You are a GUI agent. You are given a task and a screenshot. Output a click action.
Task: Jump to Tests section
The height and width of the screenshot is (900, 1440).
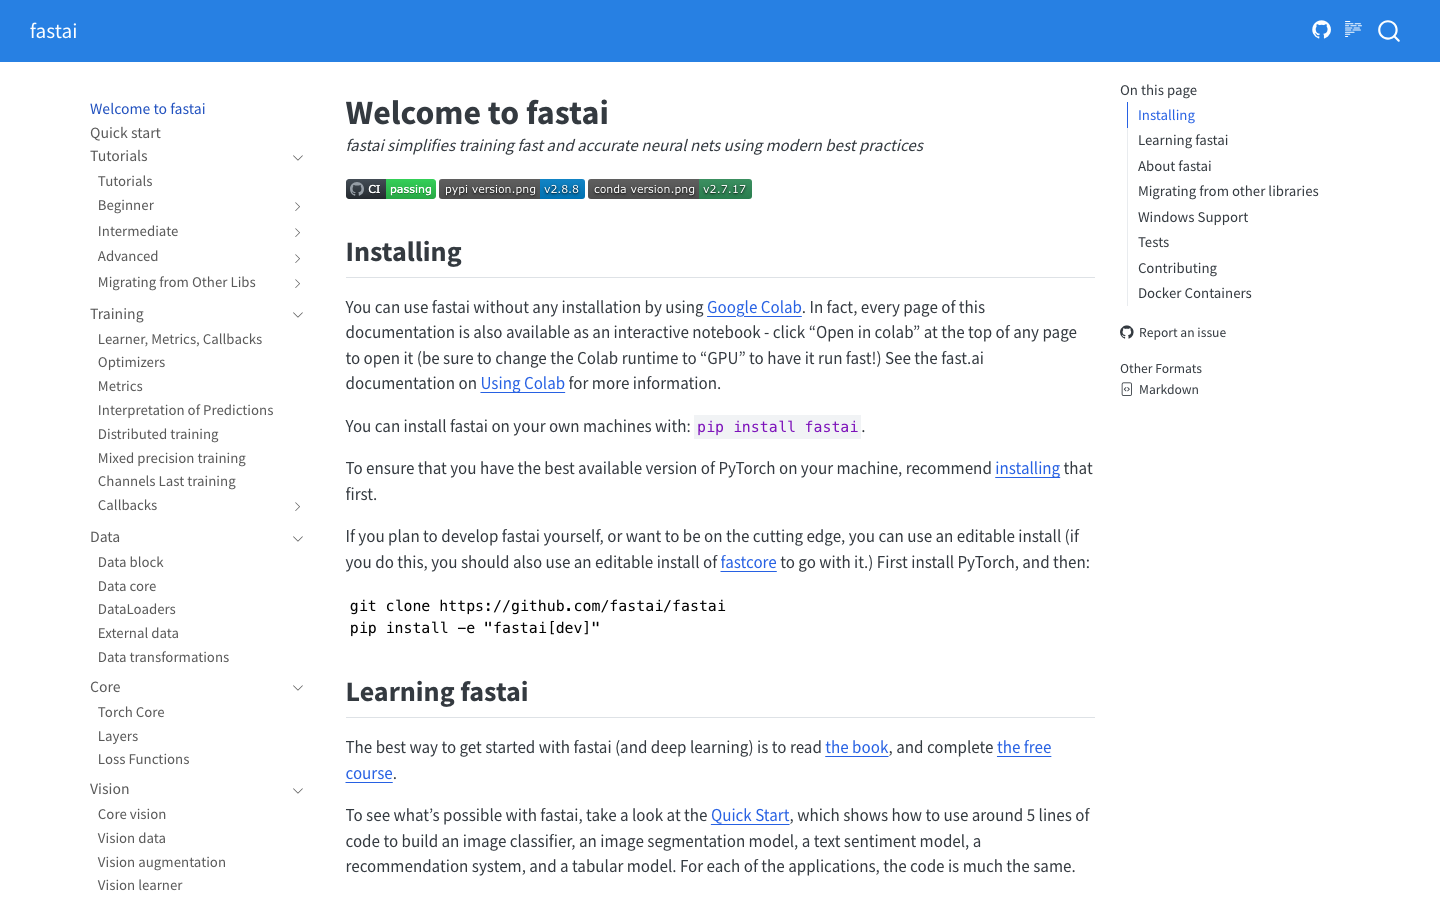[1153, 242]
